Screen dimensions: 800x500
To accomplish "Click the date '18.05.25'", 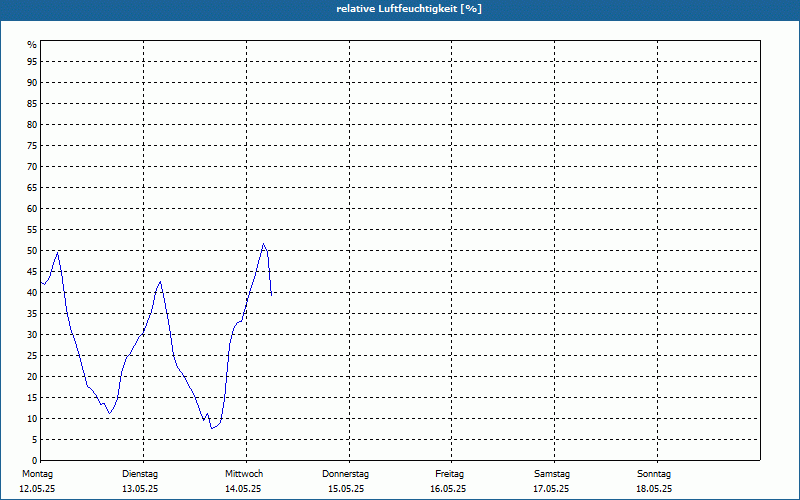I will [654, 489].
